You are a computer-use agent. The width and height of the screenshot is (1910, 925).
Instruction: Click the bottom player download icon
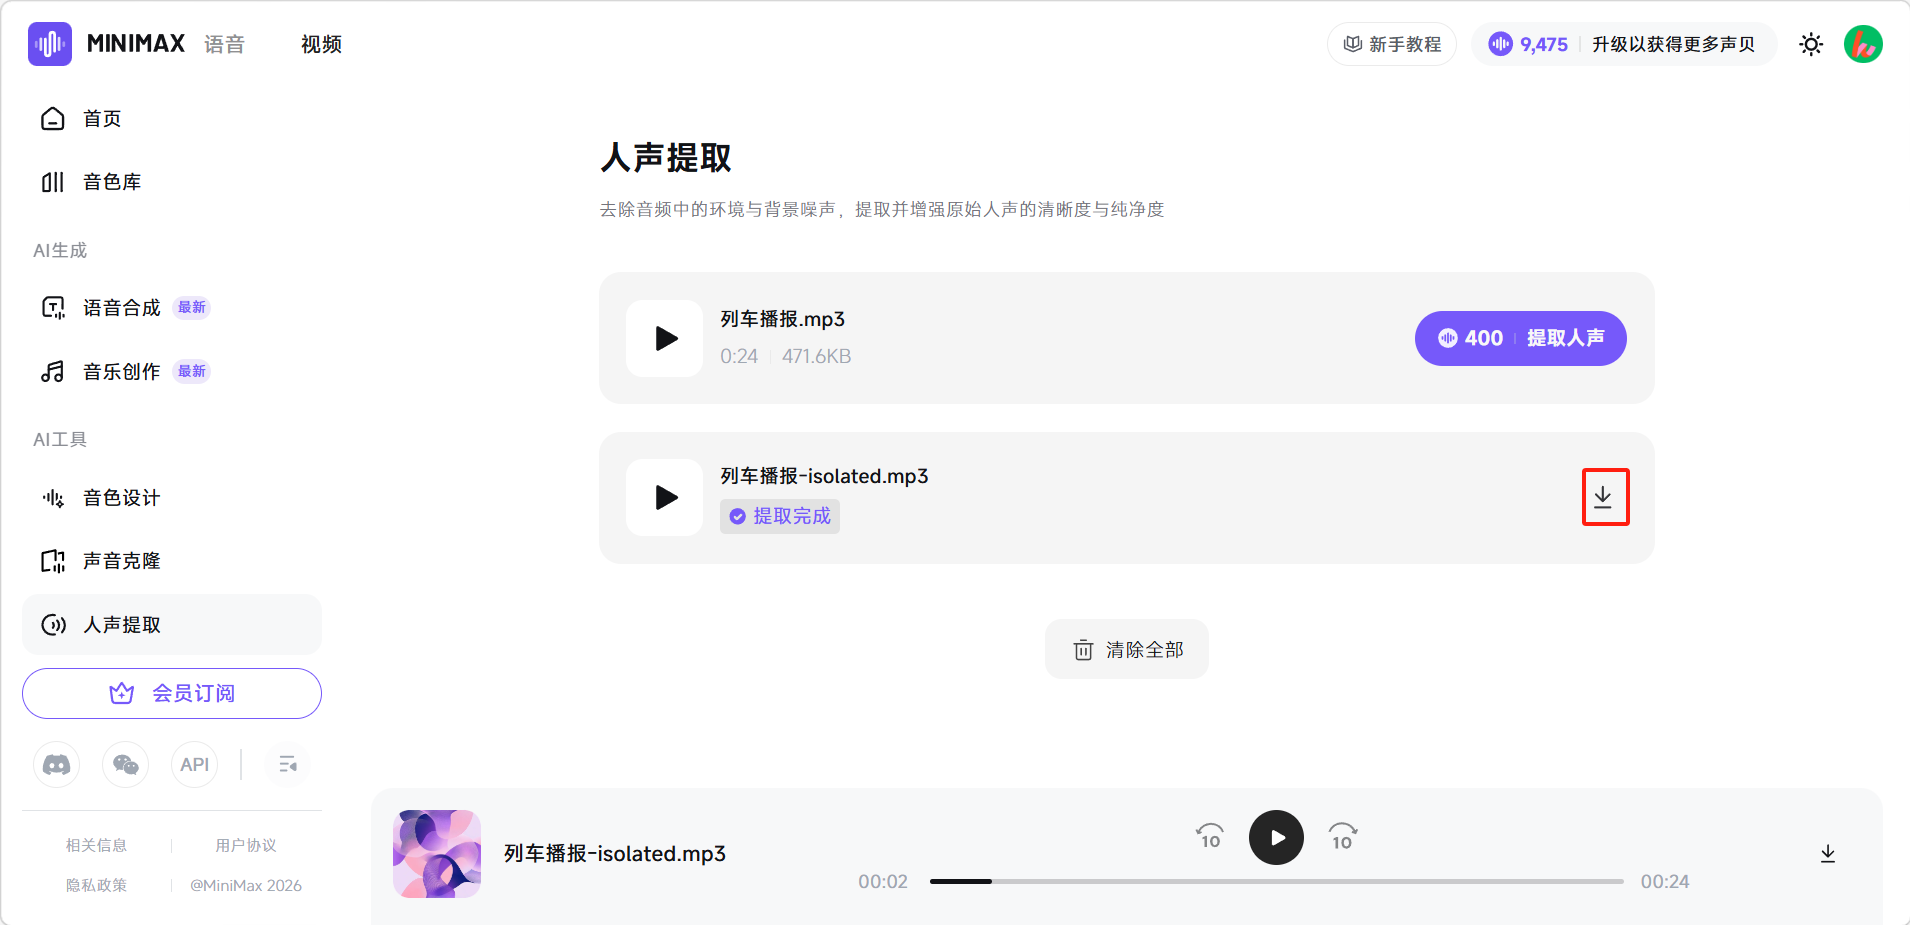click(1827, 854)
